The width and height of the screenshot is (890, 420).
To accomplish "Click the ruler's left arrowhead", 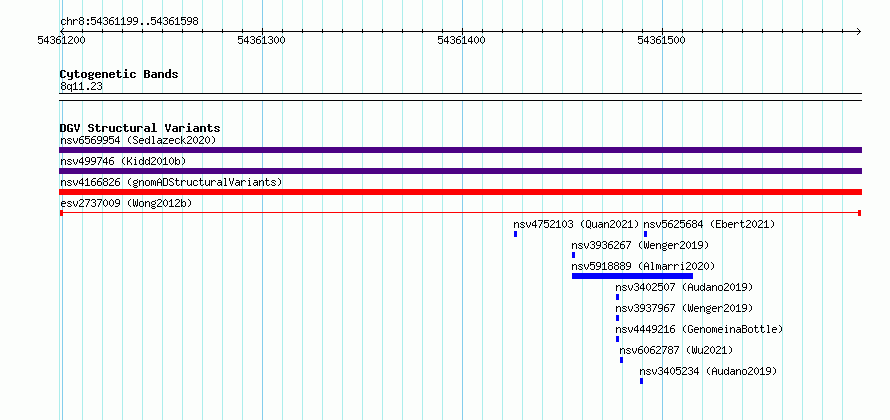I will click(x=62, y=31).
